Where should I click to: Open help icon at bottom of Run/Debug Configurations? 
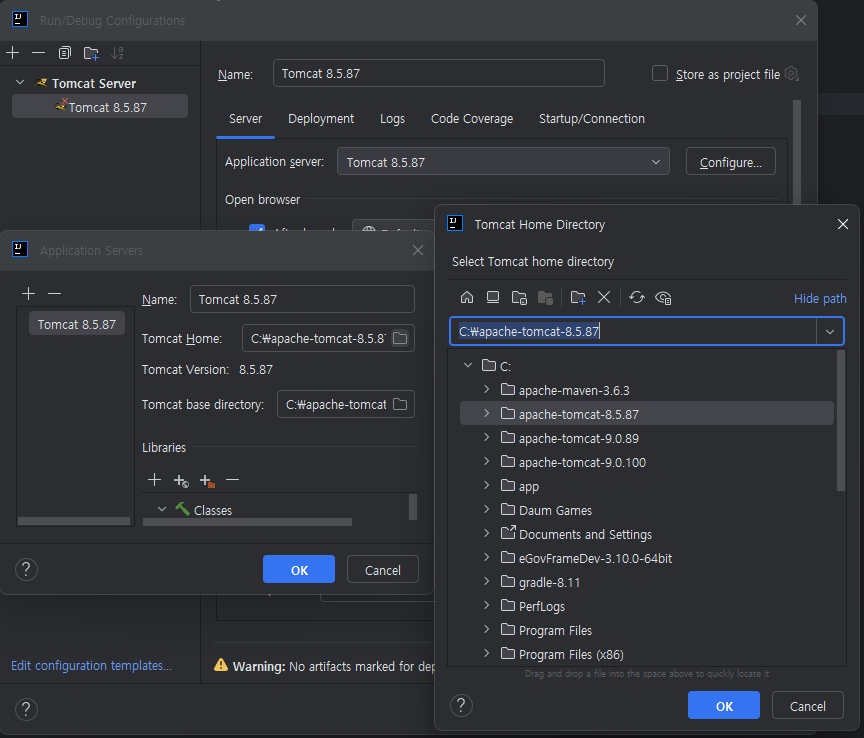tap(26, 709)
